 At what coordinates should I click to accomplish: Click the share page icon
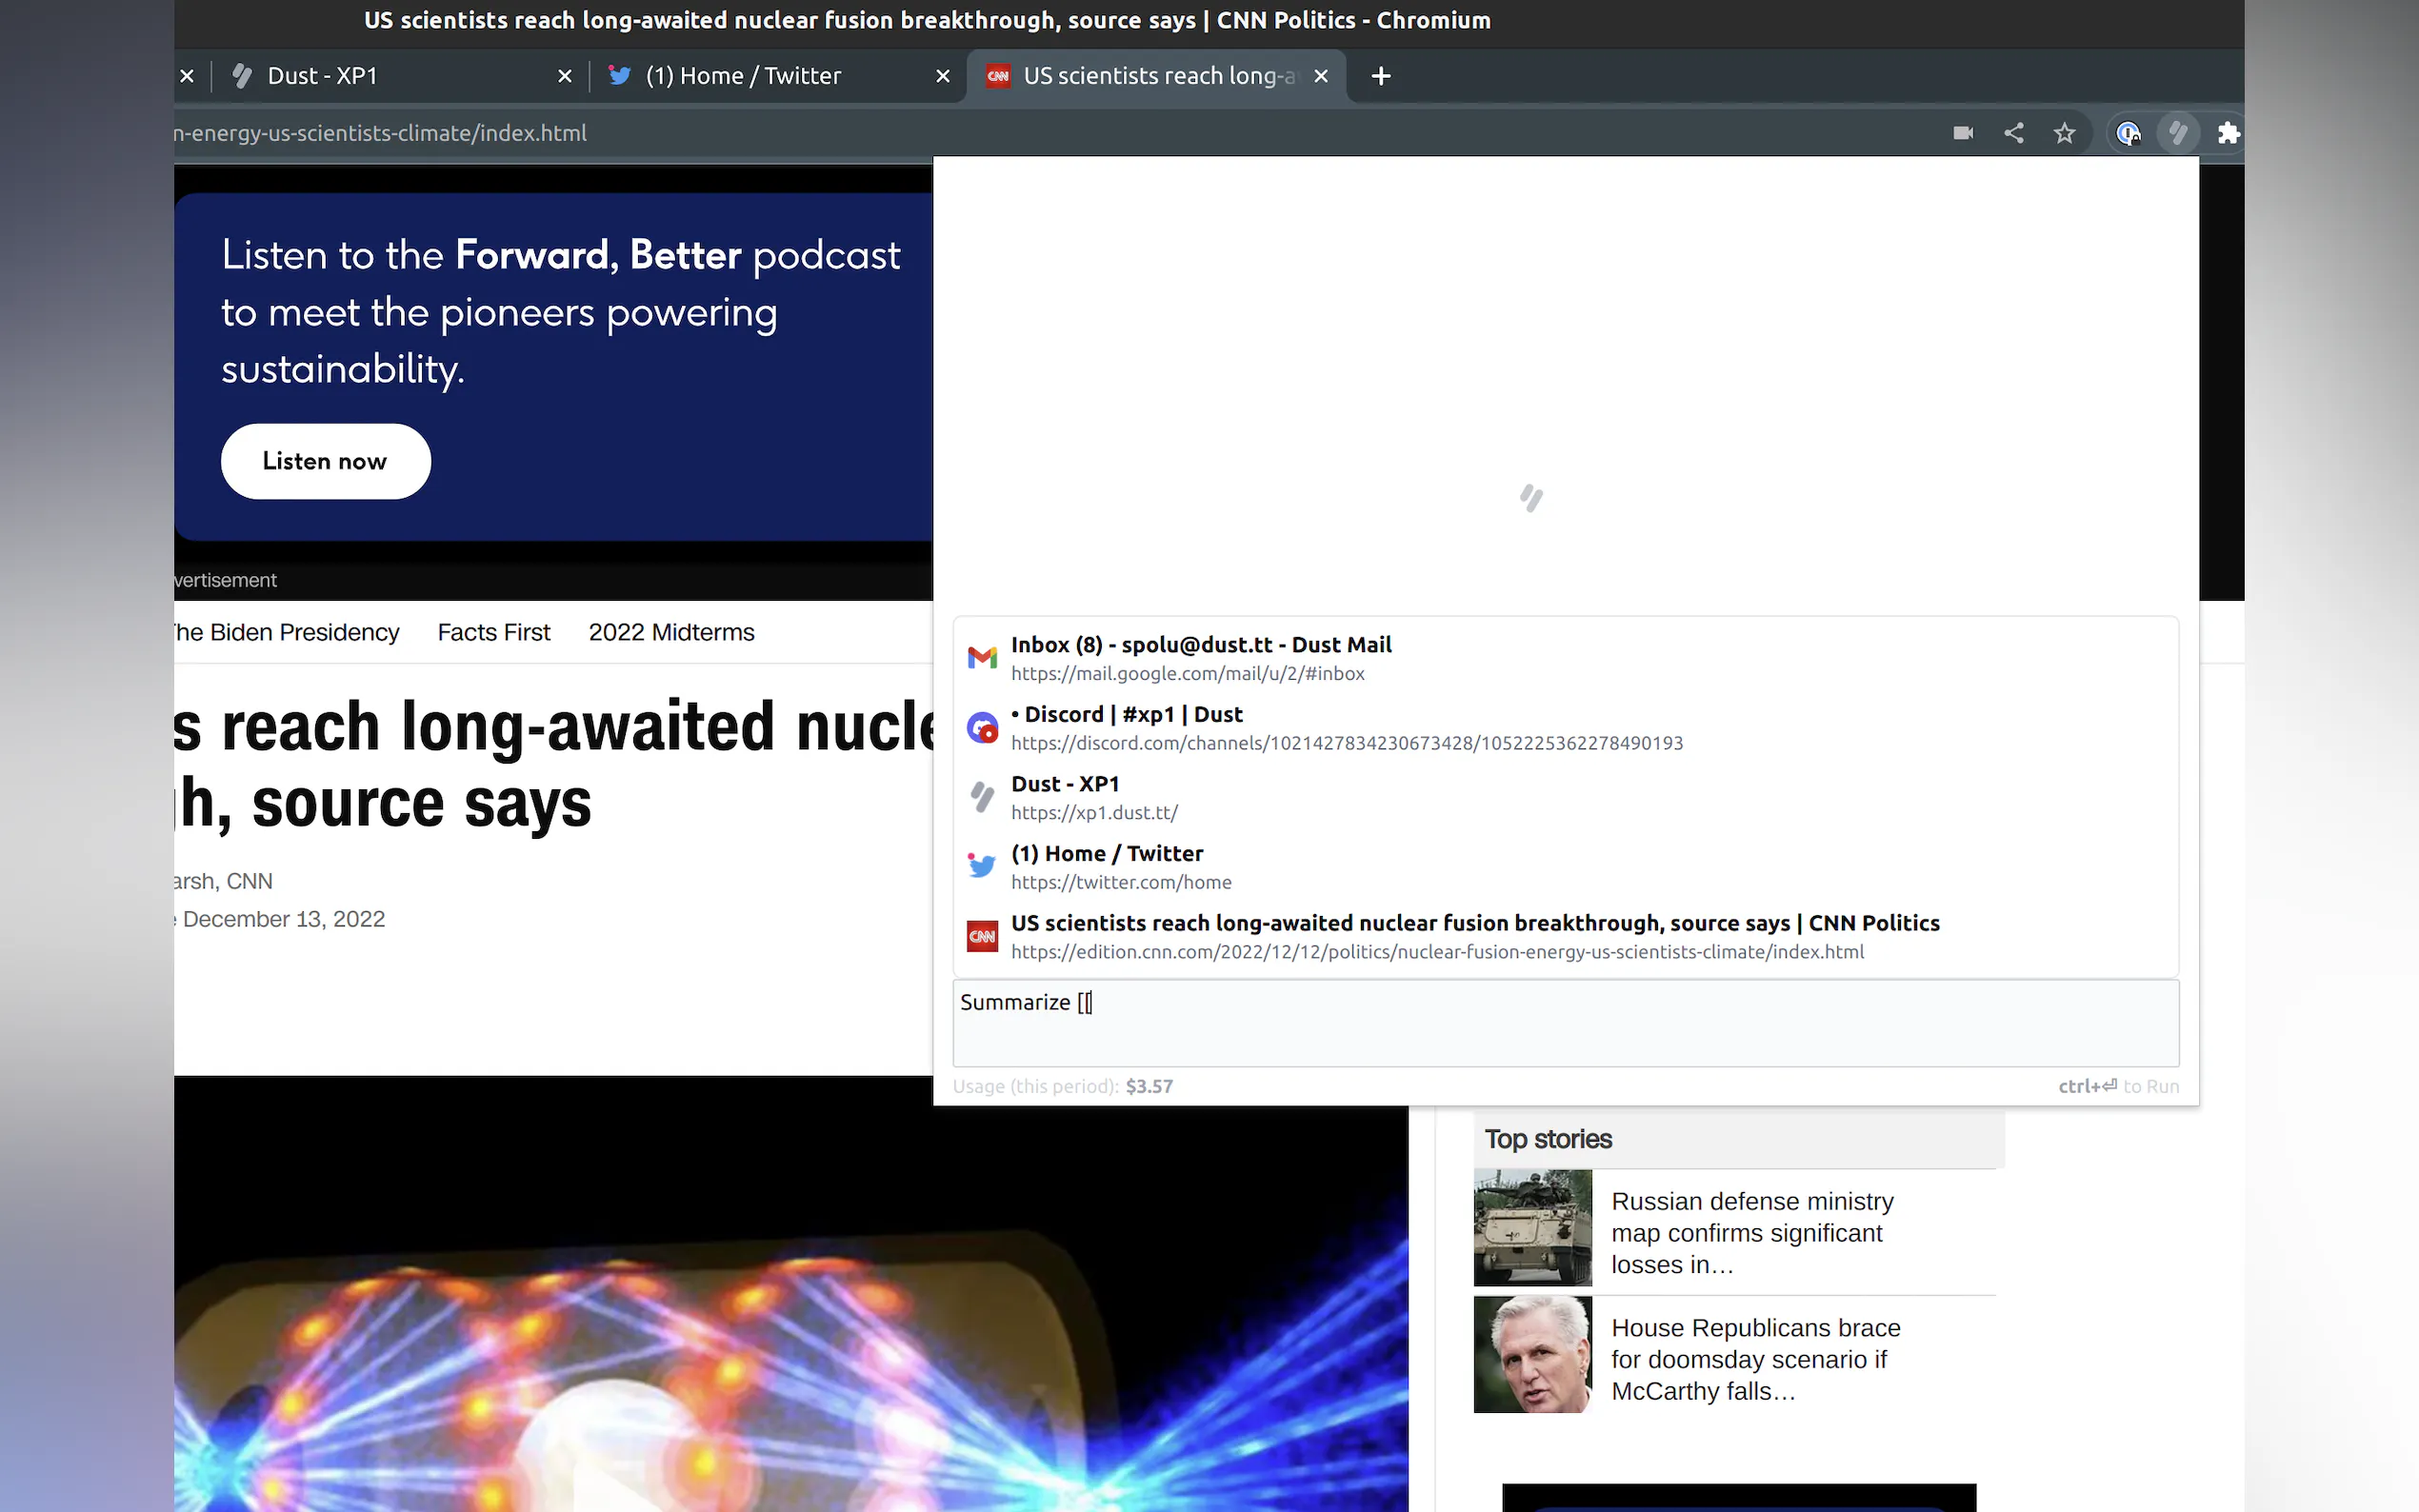pos(2013,133)
